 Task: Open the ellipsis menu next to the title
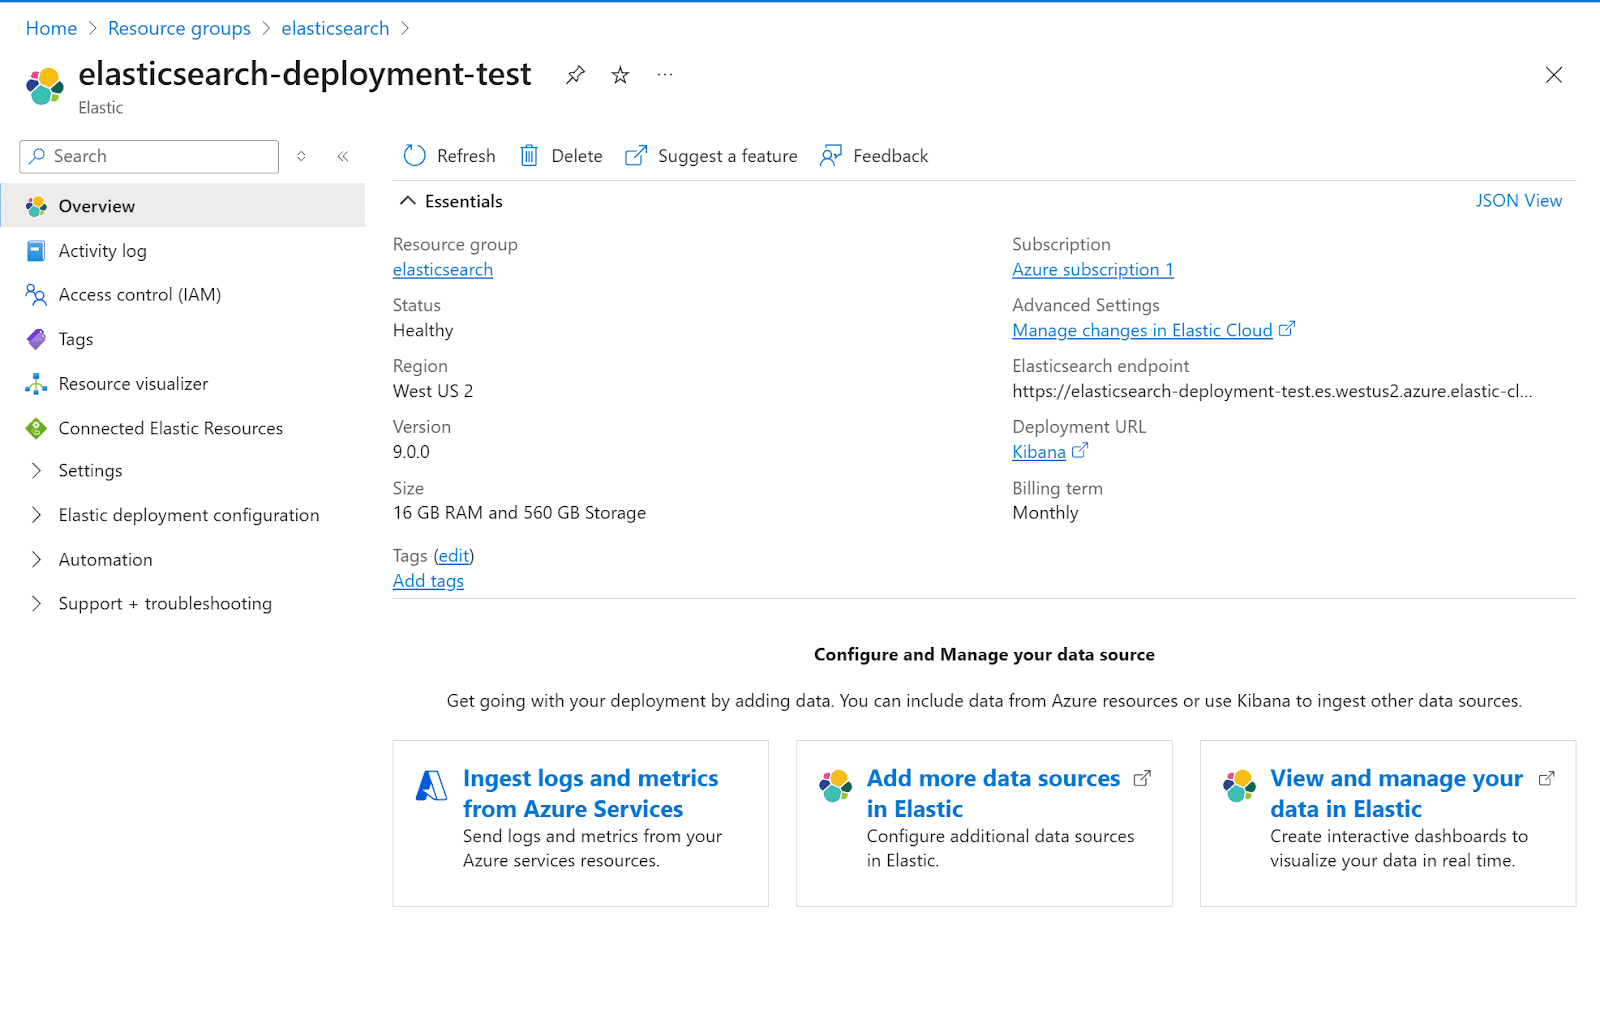(665, 74)
